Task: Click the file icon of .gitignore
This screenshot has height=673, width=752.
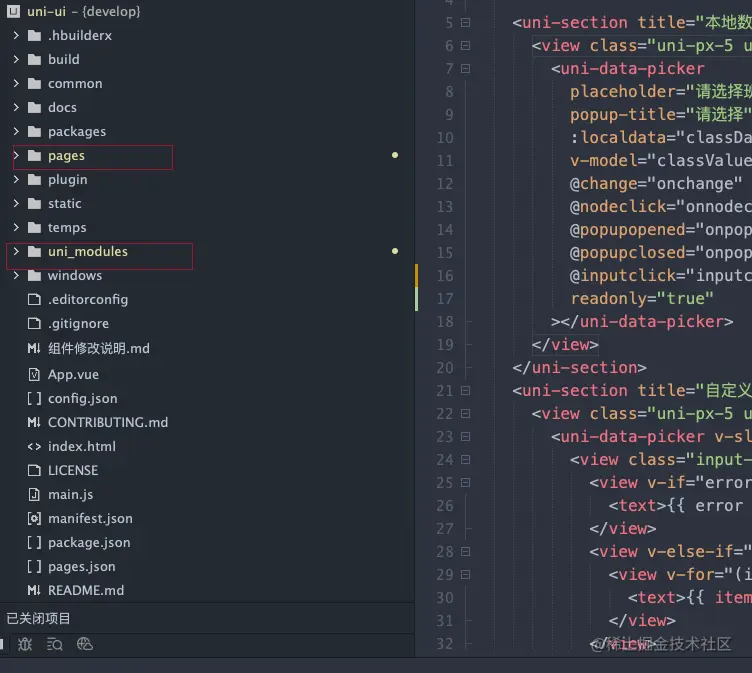Action: click(x=34, y=323)
